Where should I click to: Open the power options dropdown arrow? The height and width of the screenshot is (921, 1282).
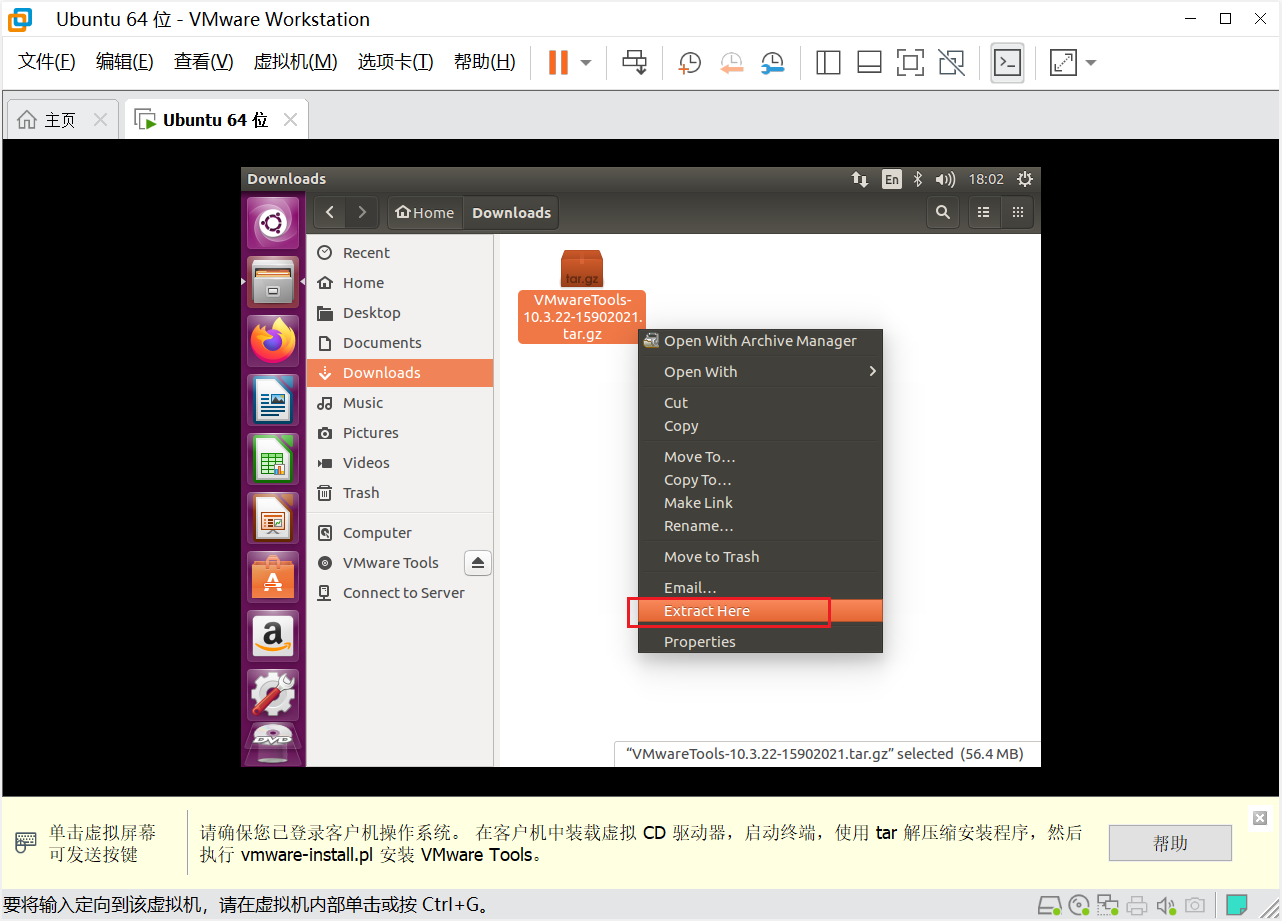586,62
